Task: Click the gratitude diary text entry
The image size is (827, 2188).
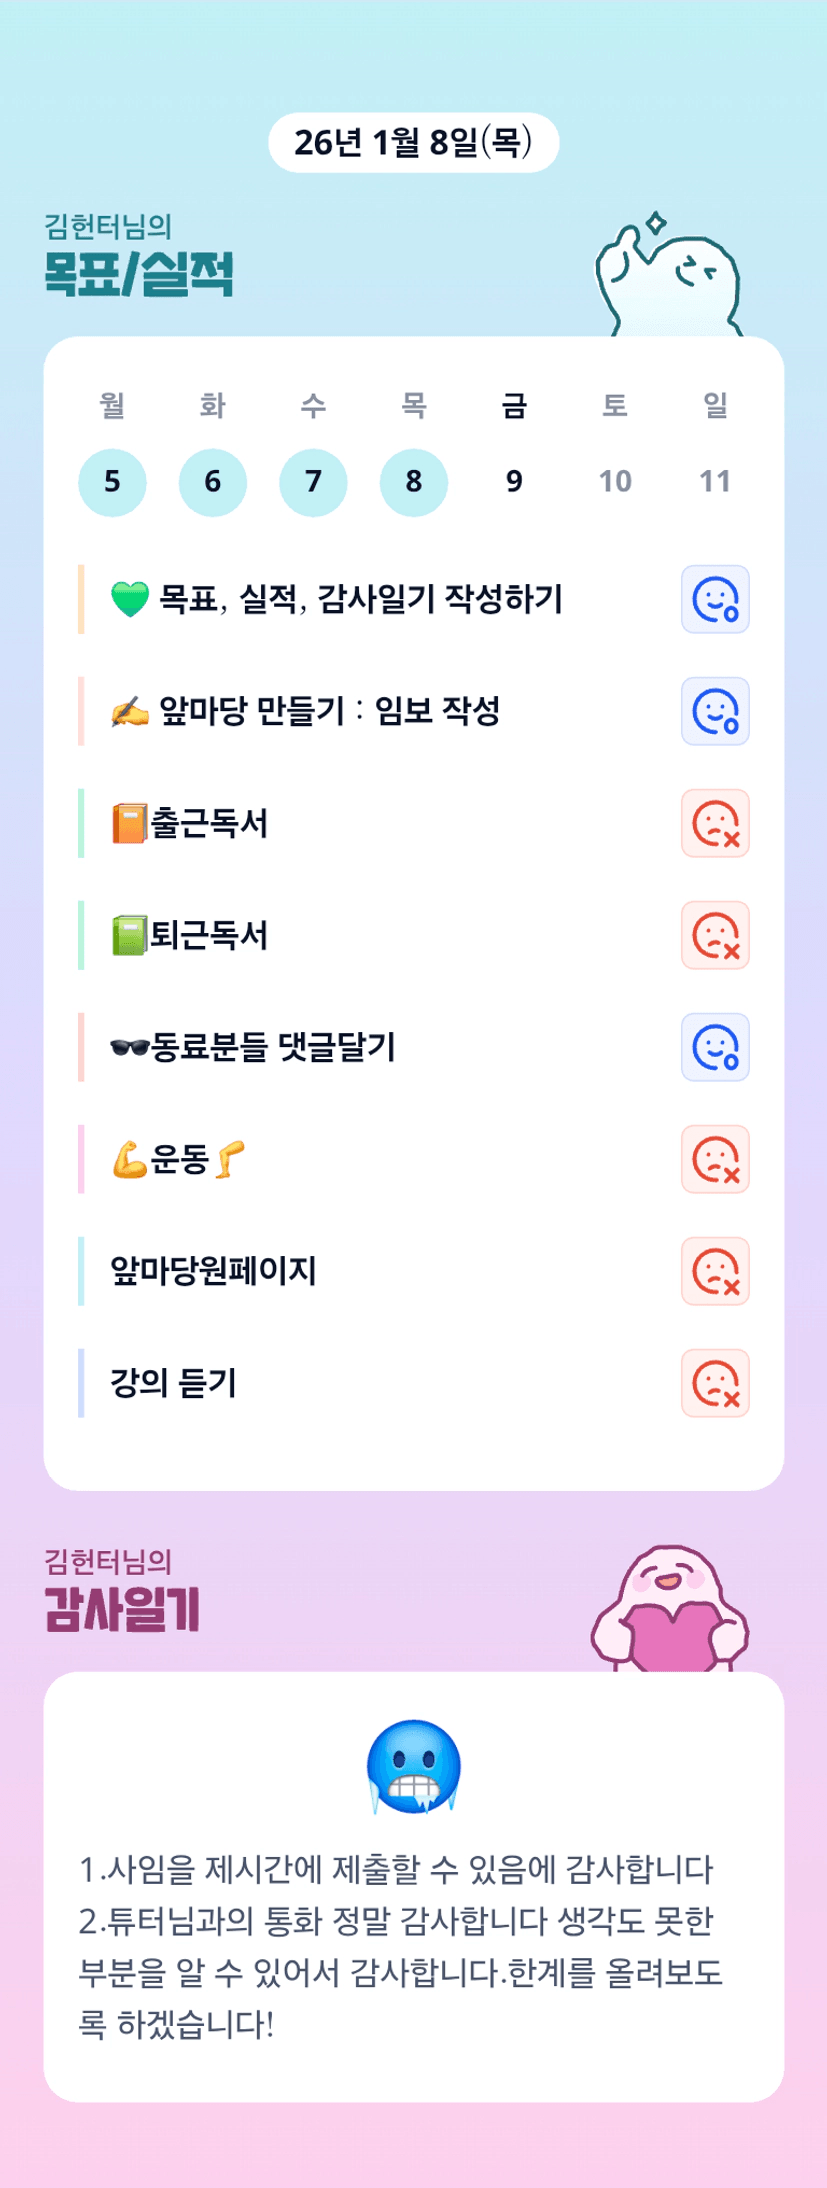Action: point(400,1947)
